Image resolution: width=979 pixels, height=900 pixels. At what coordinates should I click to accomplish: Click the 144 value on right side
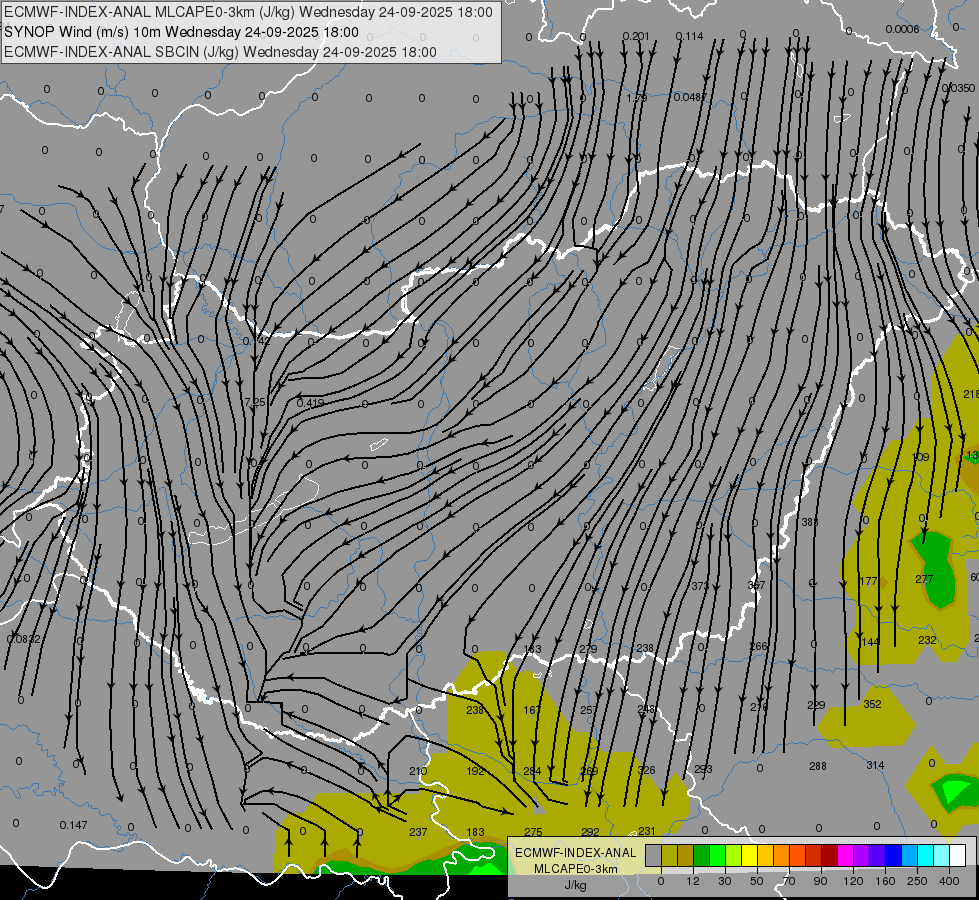[870, 642]
